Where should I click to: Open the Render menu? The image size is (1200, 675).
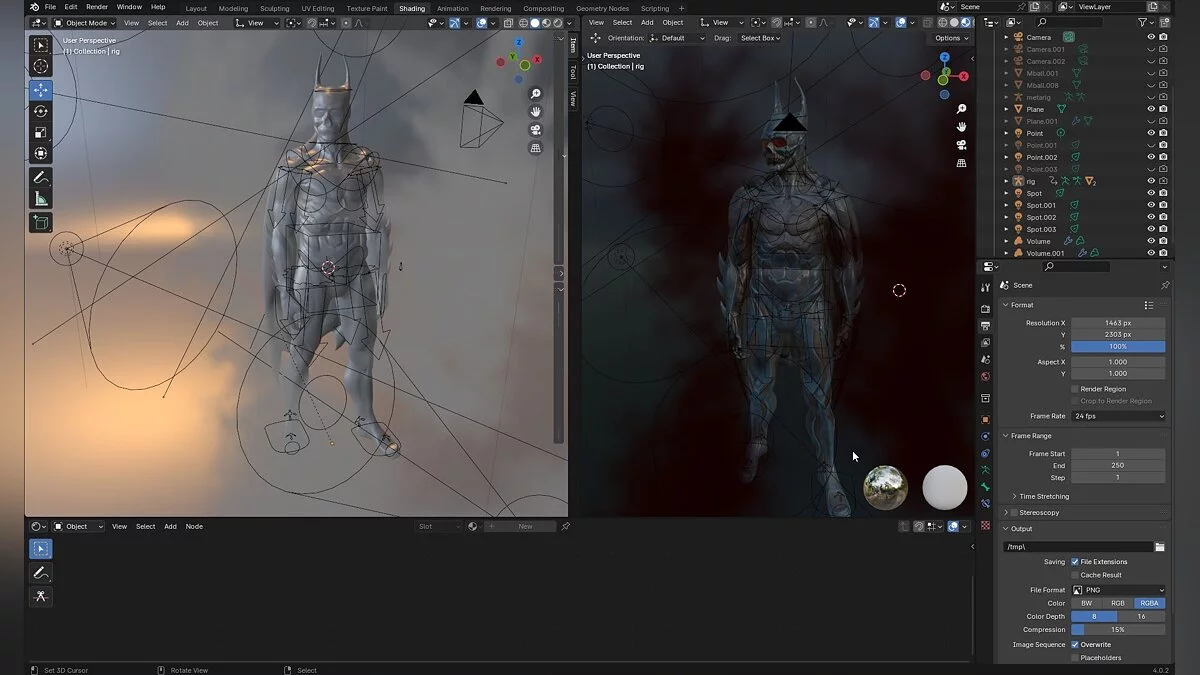(97, 7)
